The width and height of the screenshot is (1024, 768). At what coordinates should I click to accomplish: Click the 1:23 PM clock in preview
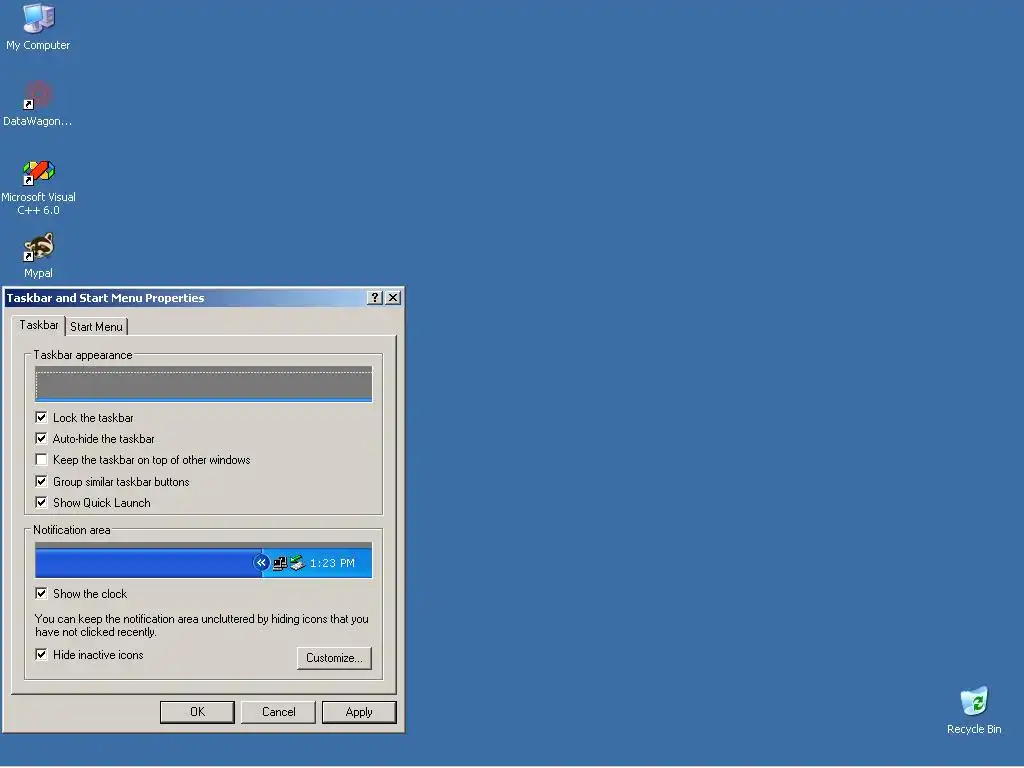[332, 563]
